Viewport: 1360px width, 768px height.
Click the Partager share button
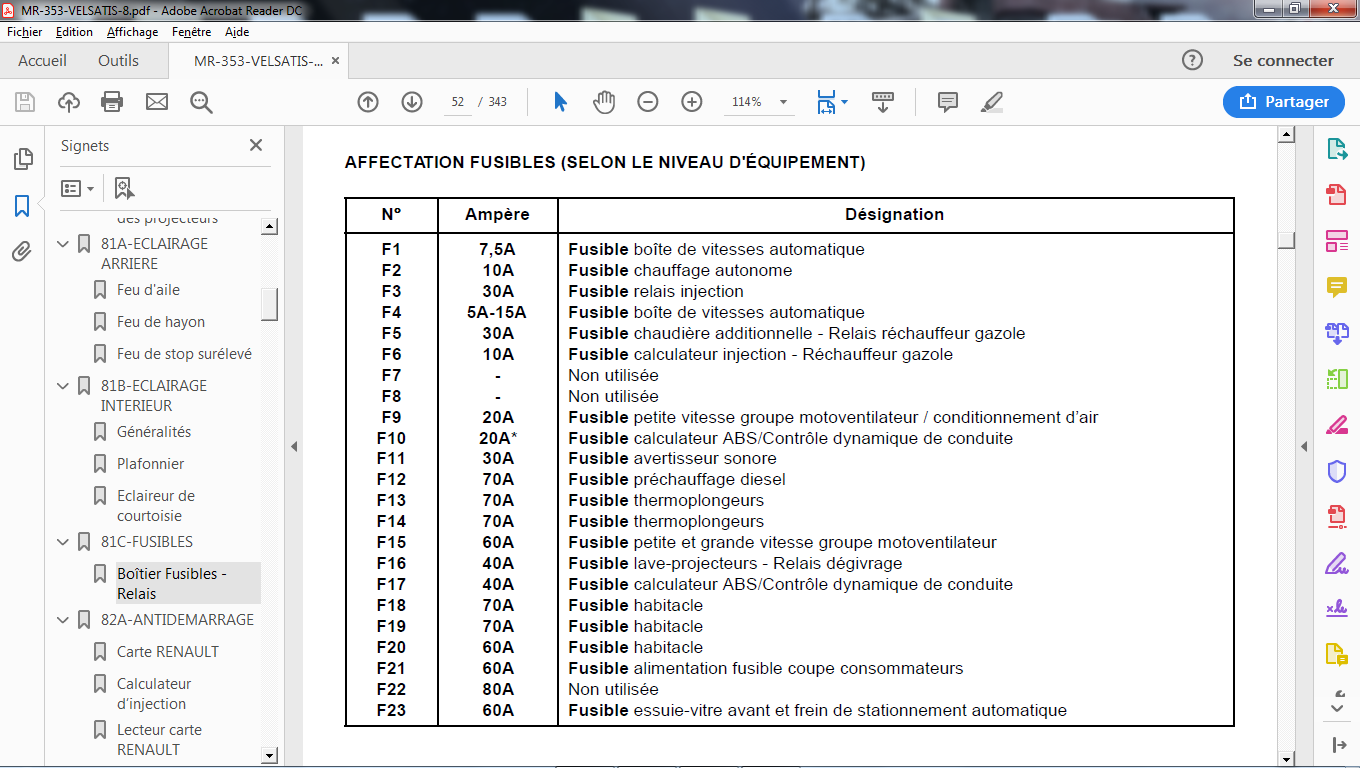1283,102
